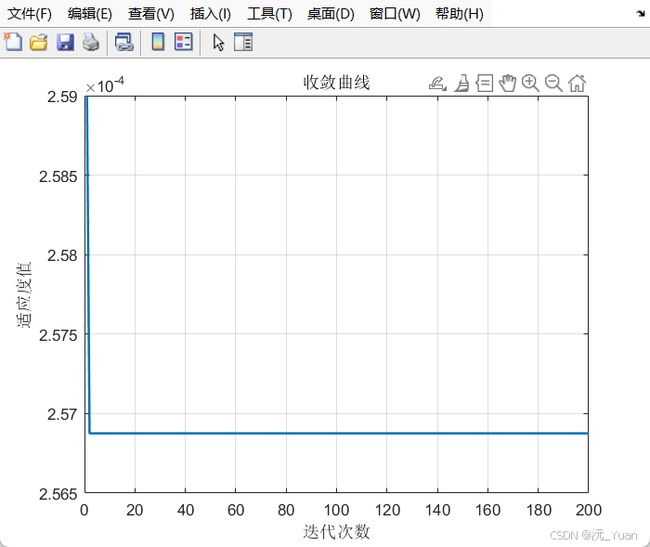Click the axes export icon above the plot
Viewport: 650px width, 547px height.
click(x=438, y=83)
